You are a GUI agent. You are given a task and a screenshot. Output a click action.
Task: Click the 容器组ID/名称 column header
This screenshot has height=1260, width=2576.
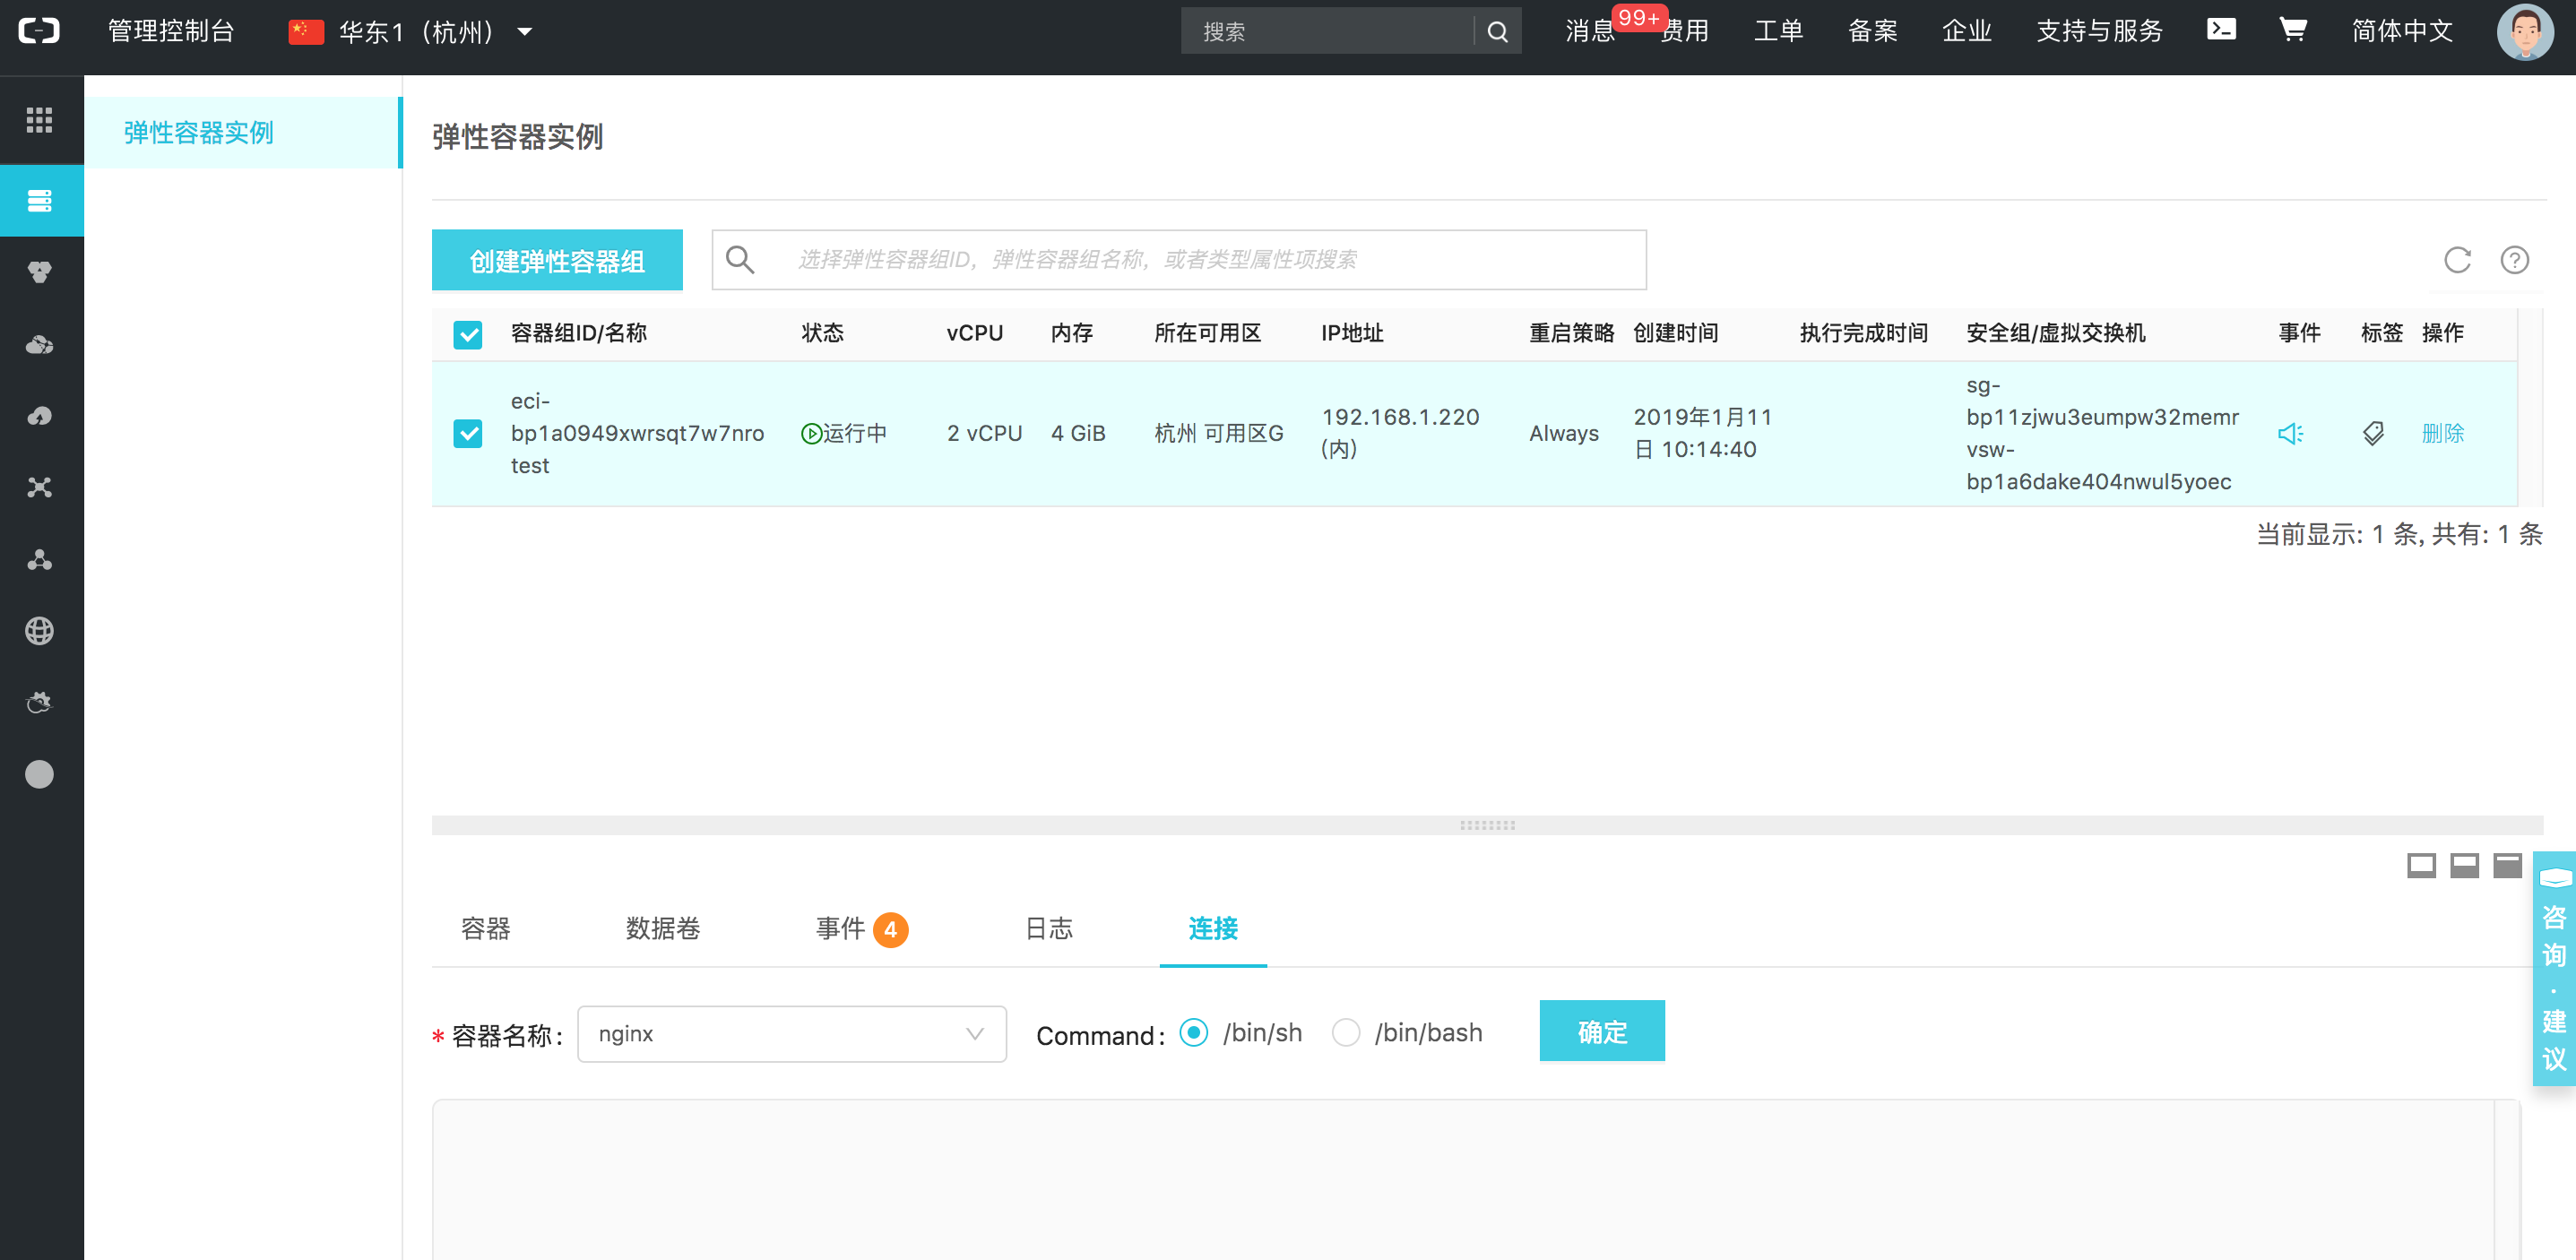(x=578, y=333)
